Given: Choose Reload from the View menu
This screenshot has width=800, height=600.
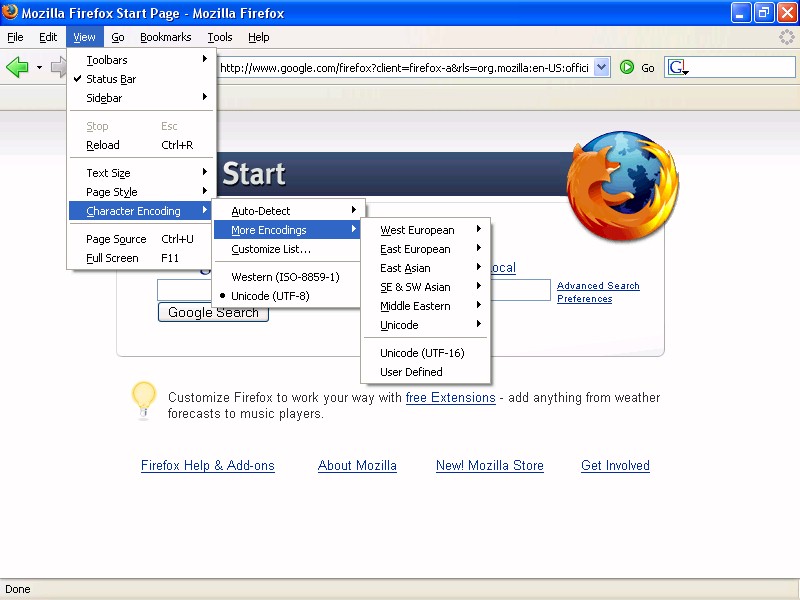Looking at the screenshot, I should pyautogui.click(x=142, y=145).
